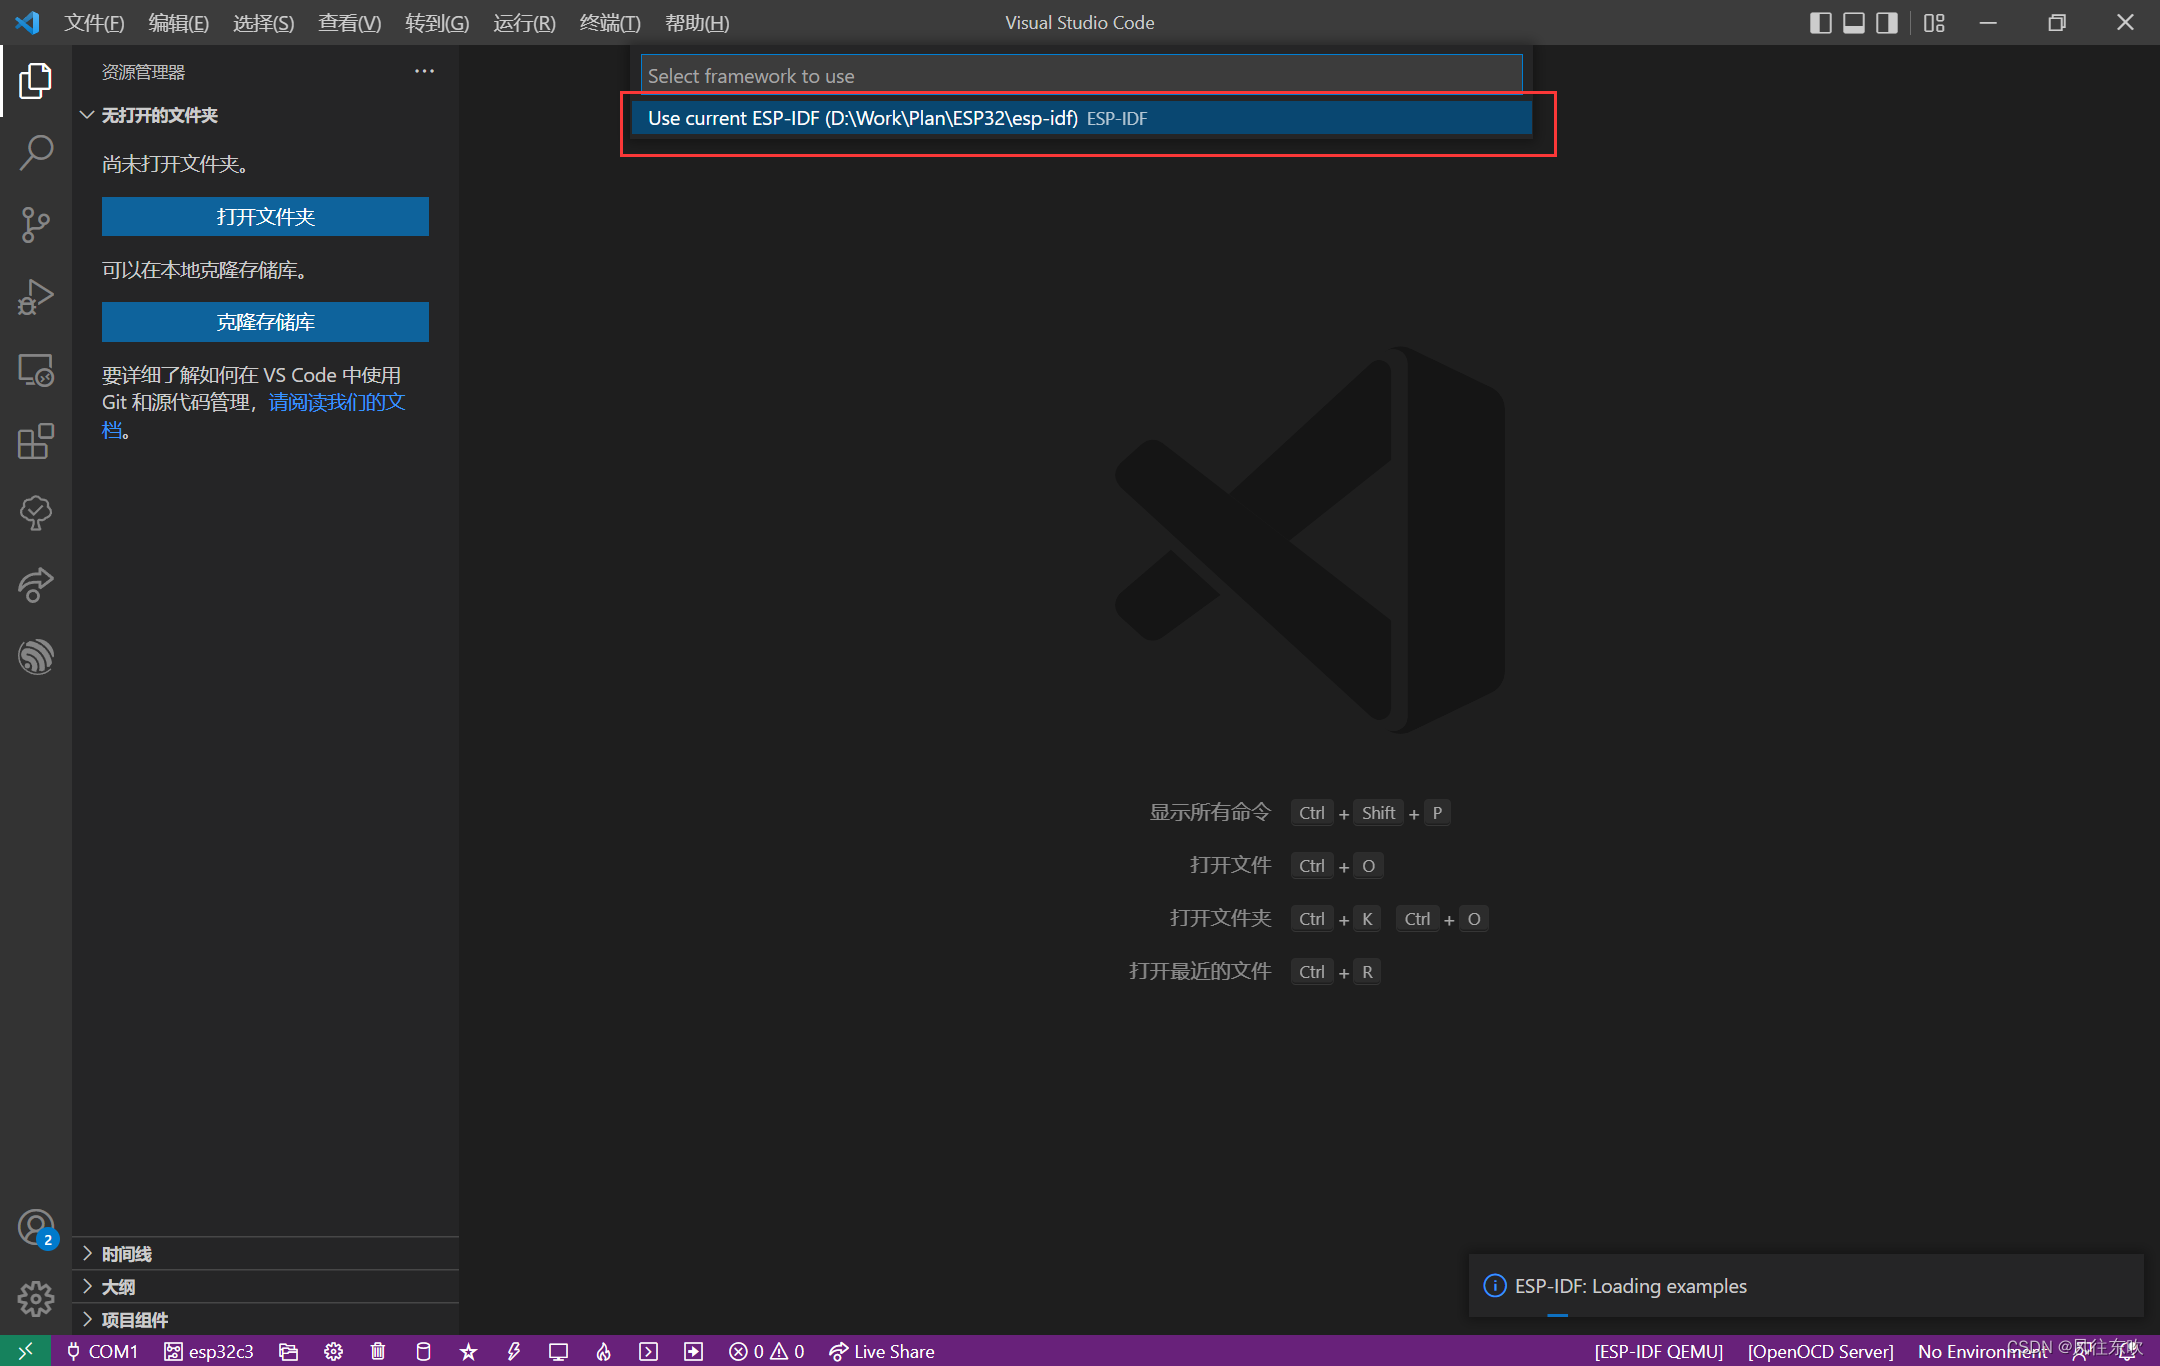Open the 帮助(H) menu
Image resolution: width=2160 pixels, height=1366 pixels.
697,22
